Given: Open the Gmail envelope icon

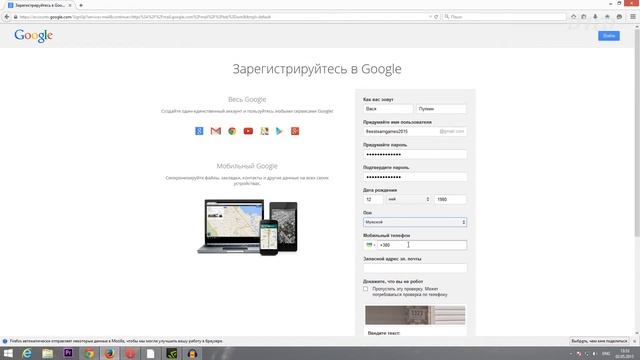Looking at the screenshot, I should coord(216,131).
